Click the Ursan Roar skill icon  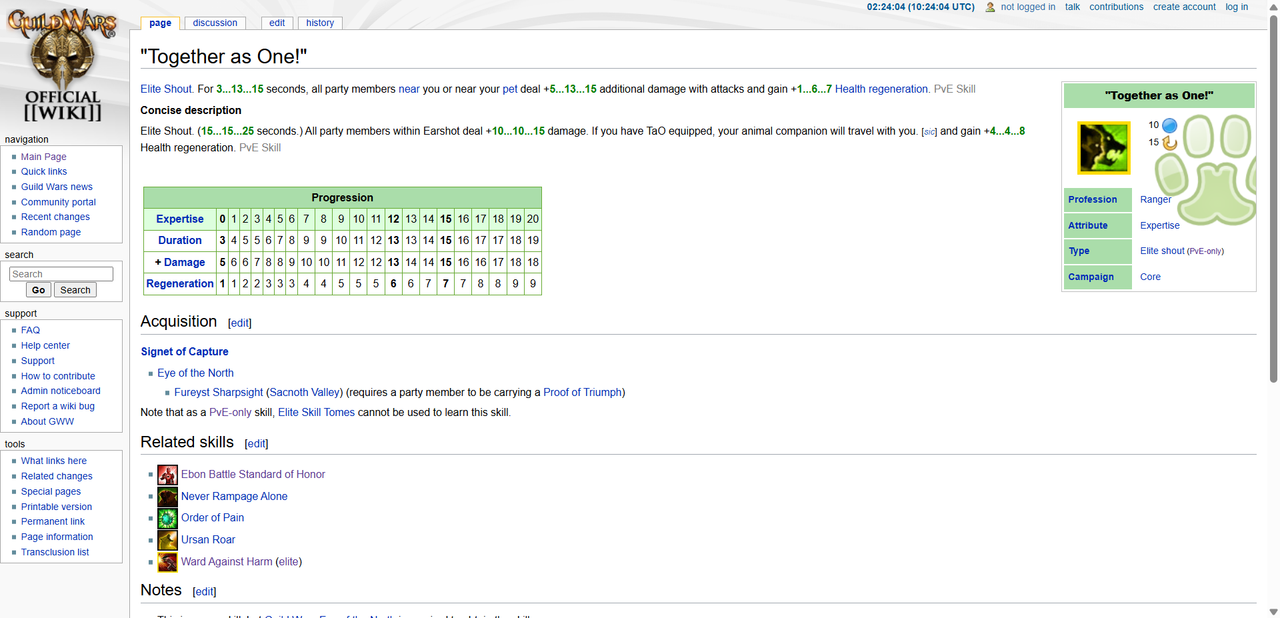pos(167,540)
